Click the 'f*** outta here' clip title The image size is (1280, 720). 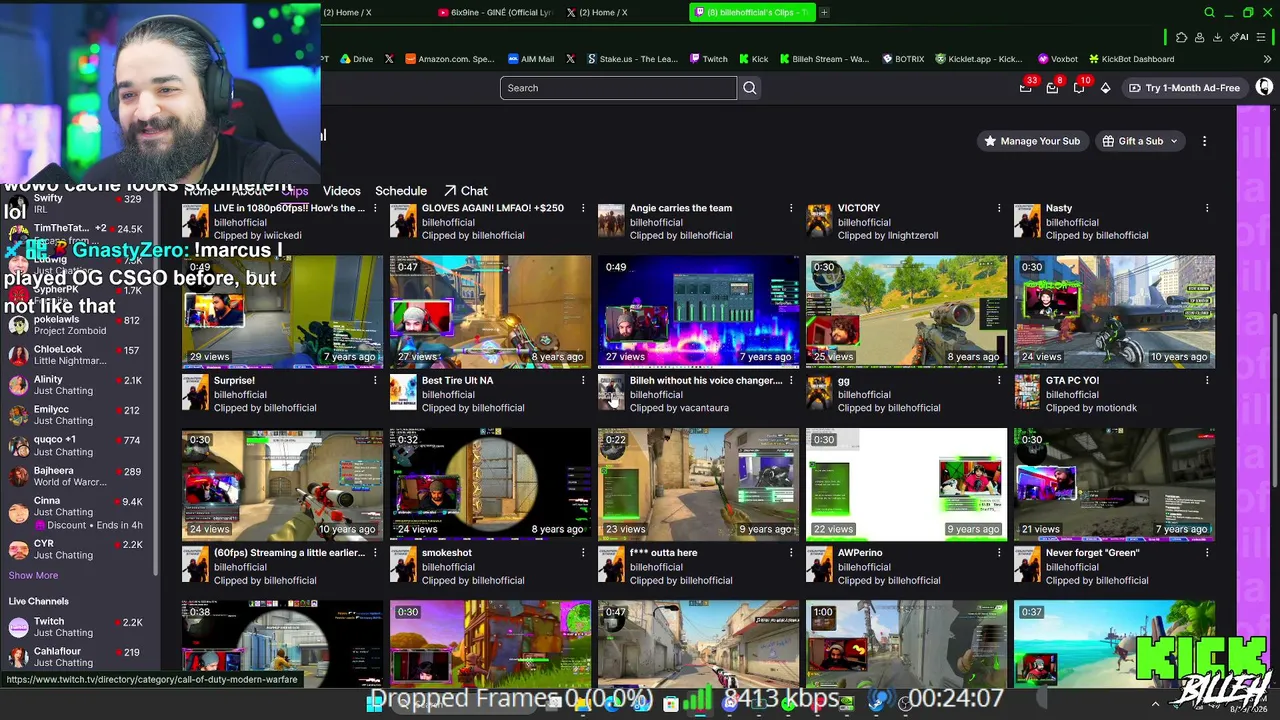click(663, 553)
